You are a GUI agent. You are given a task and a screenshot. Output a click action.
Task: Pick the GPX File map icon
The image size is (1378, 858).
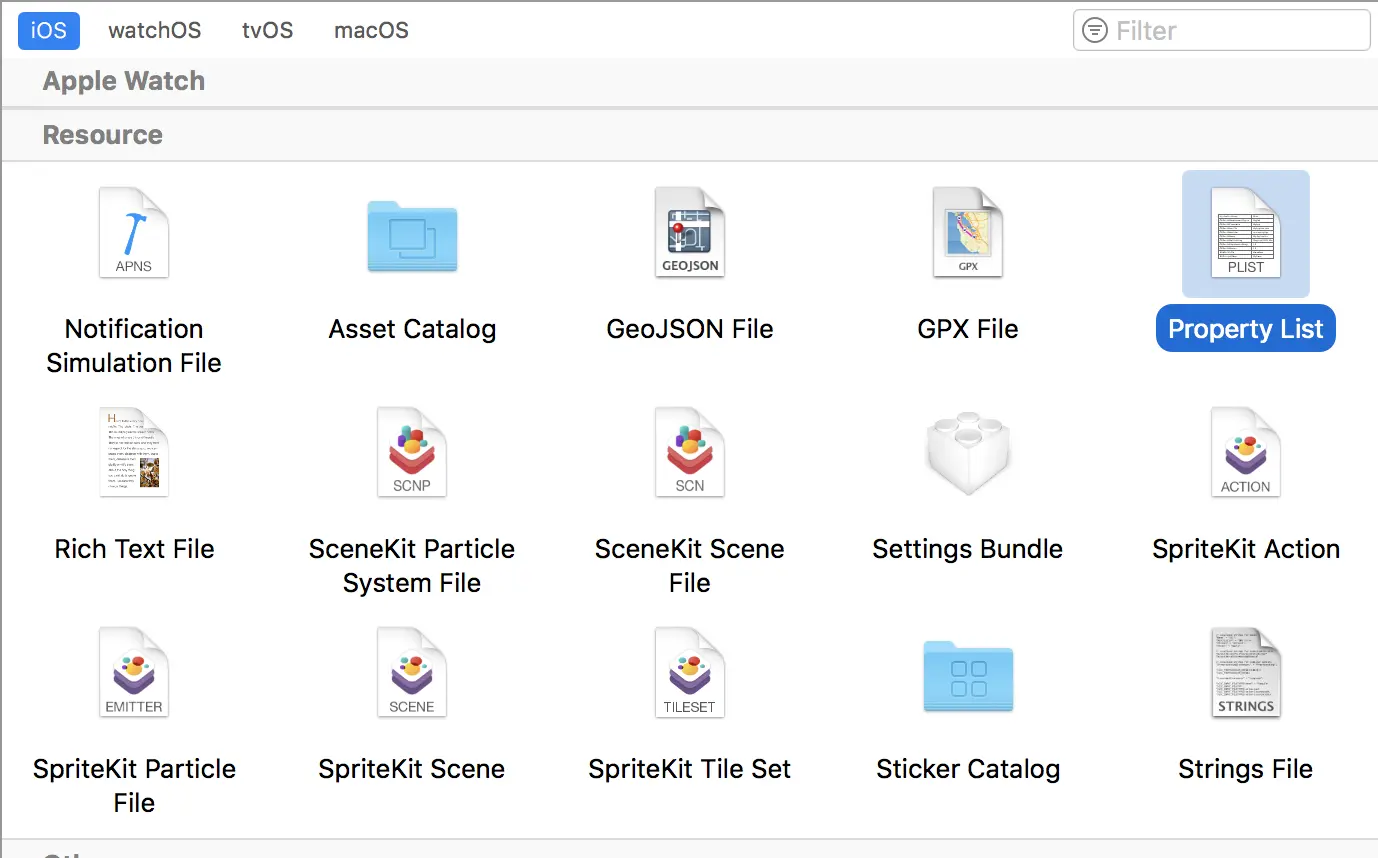tap(968, 234)
